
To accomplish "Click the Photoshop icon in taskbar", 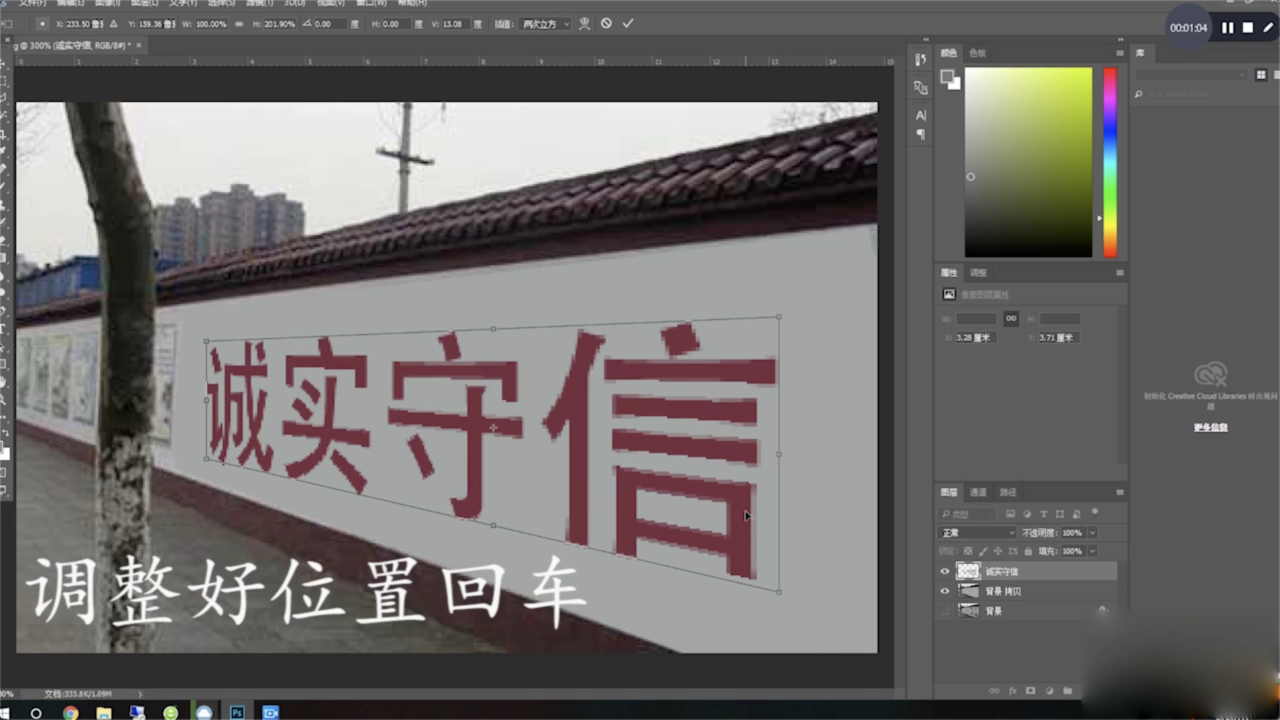I will pyautogui.click(x=237, y=713).
